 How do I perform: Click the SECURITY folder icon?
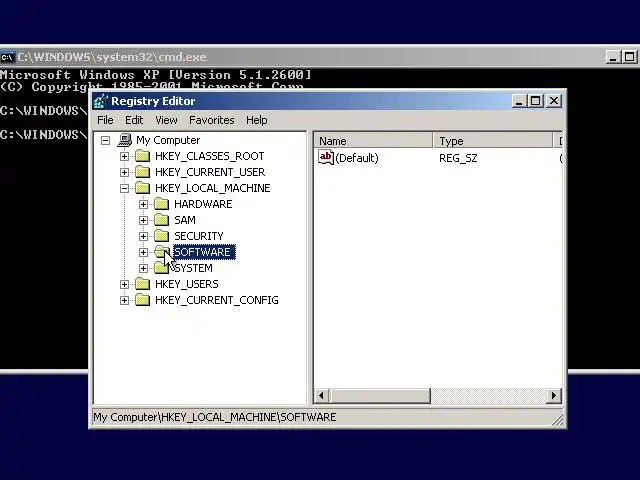coord(162,236)
